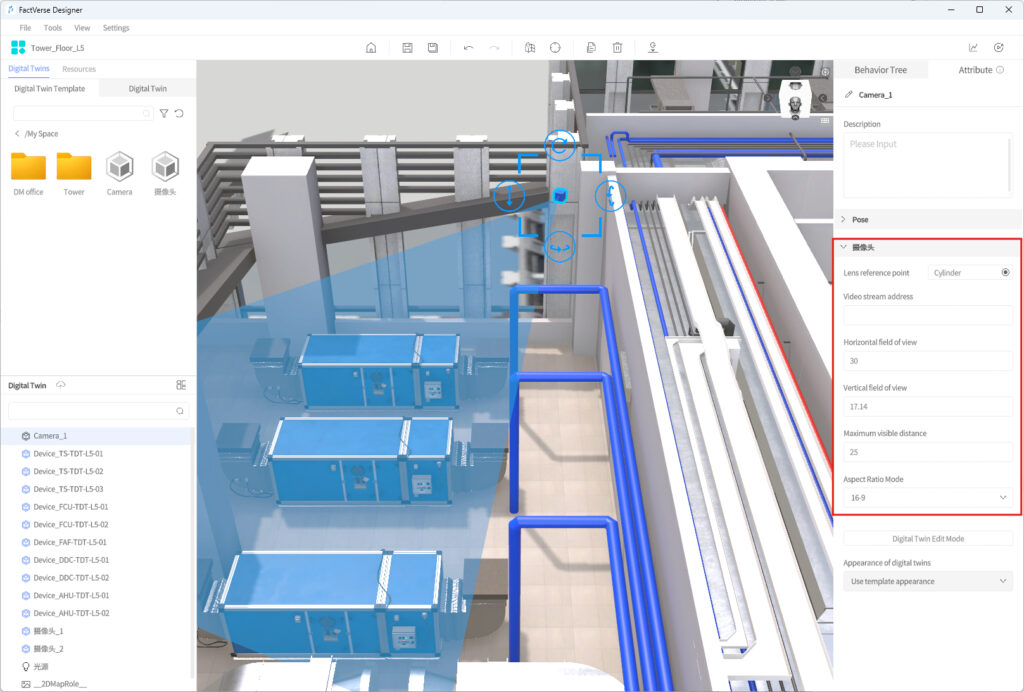
Task: Click the horizontal move gizmo below the camera
Action: (560, 247)
